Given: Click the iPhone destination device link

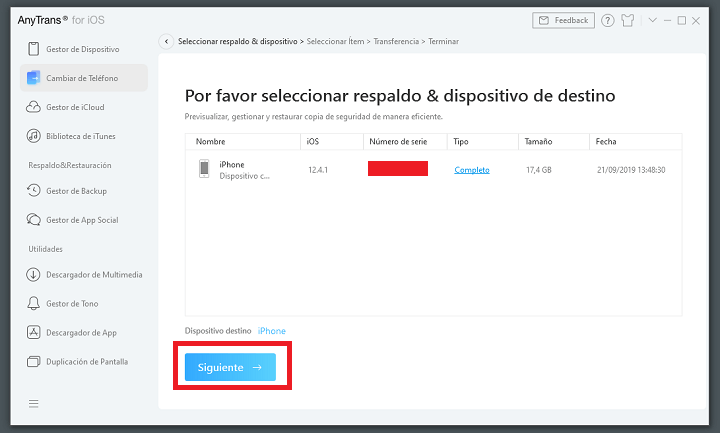Looking at the screenshot, I should click(271, 331).
